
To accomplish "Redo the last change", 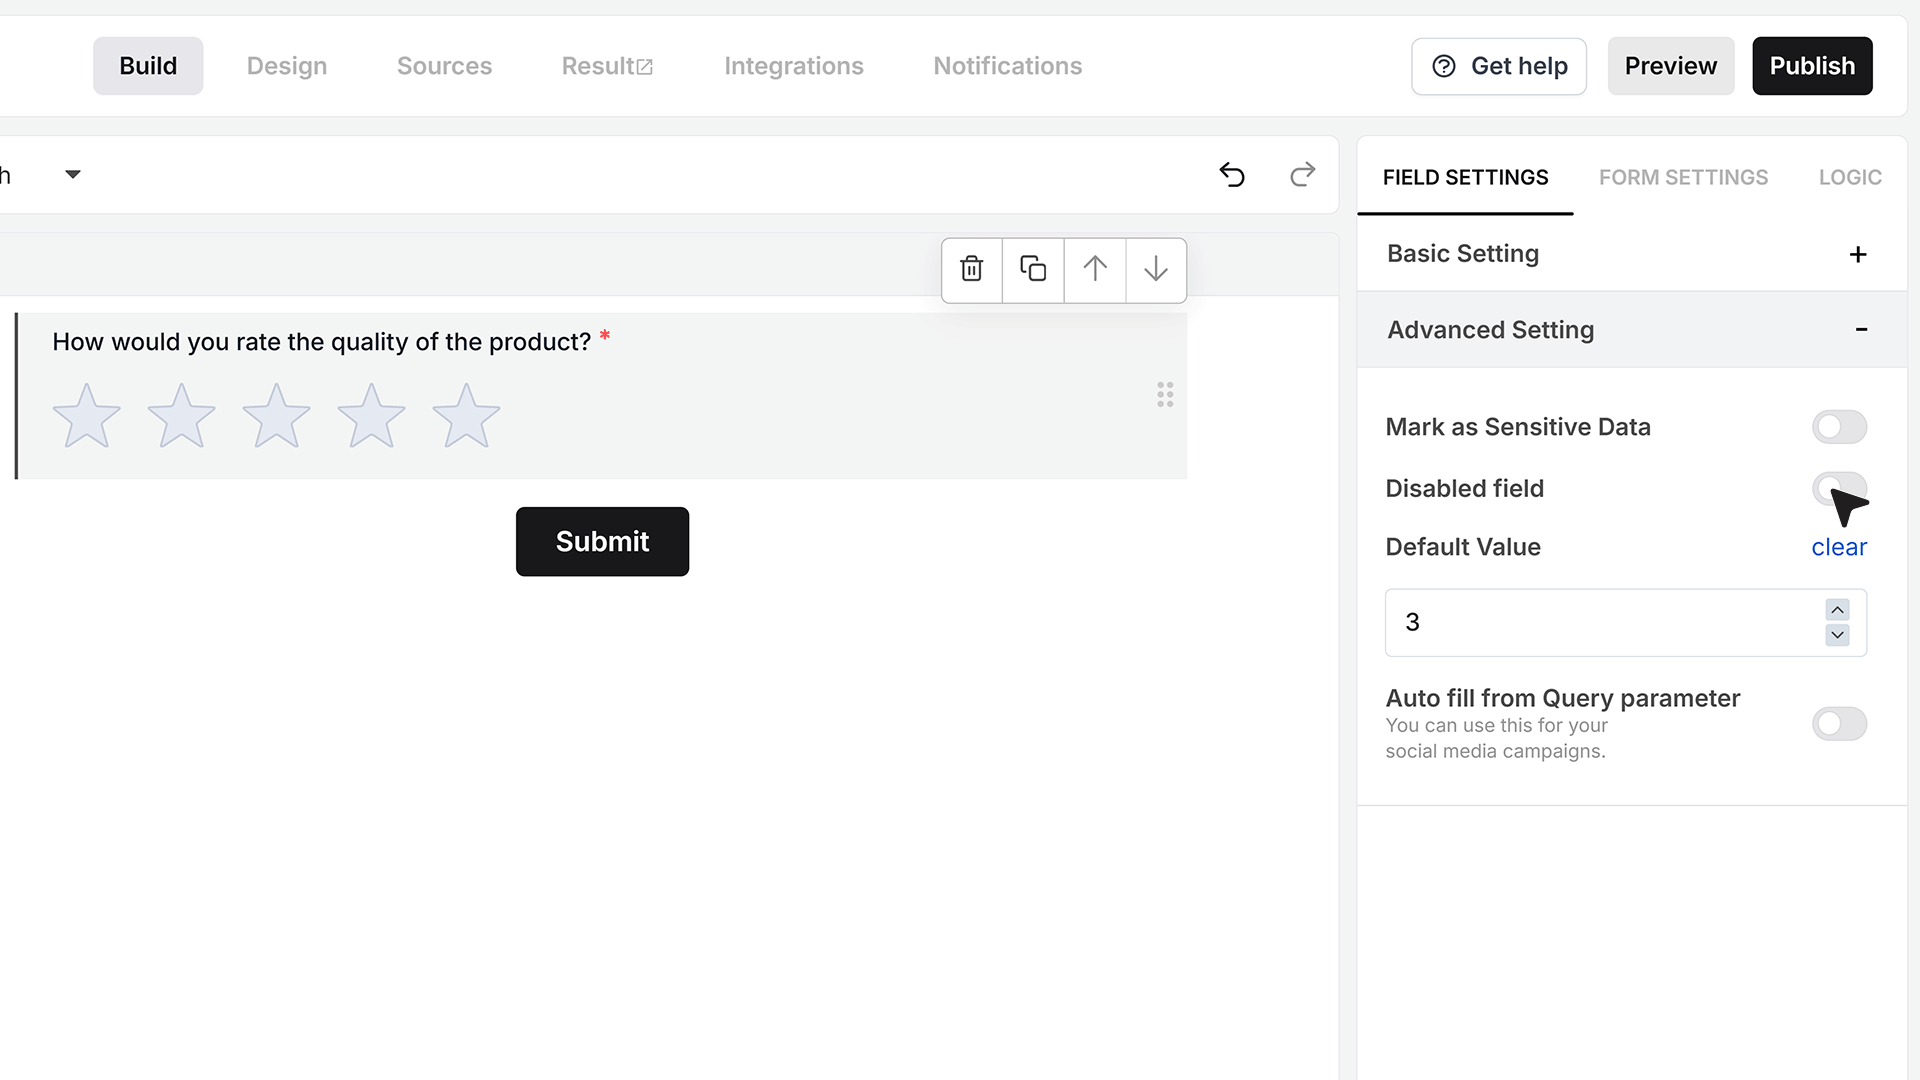I will click(1302, 175).
